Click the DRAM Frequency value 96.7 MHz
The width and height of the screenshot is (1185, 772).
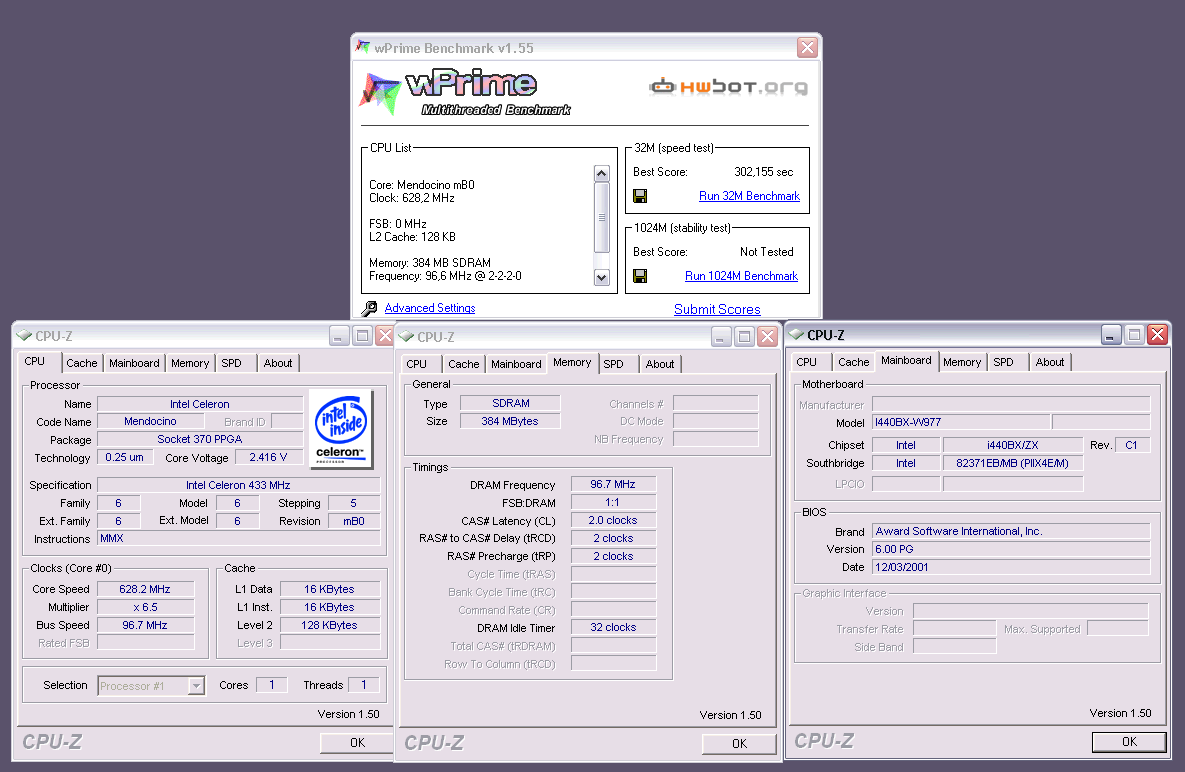point(613,484)
